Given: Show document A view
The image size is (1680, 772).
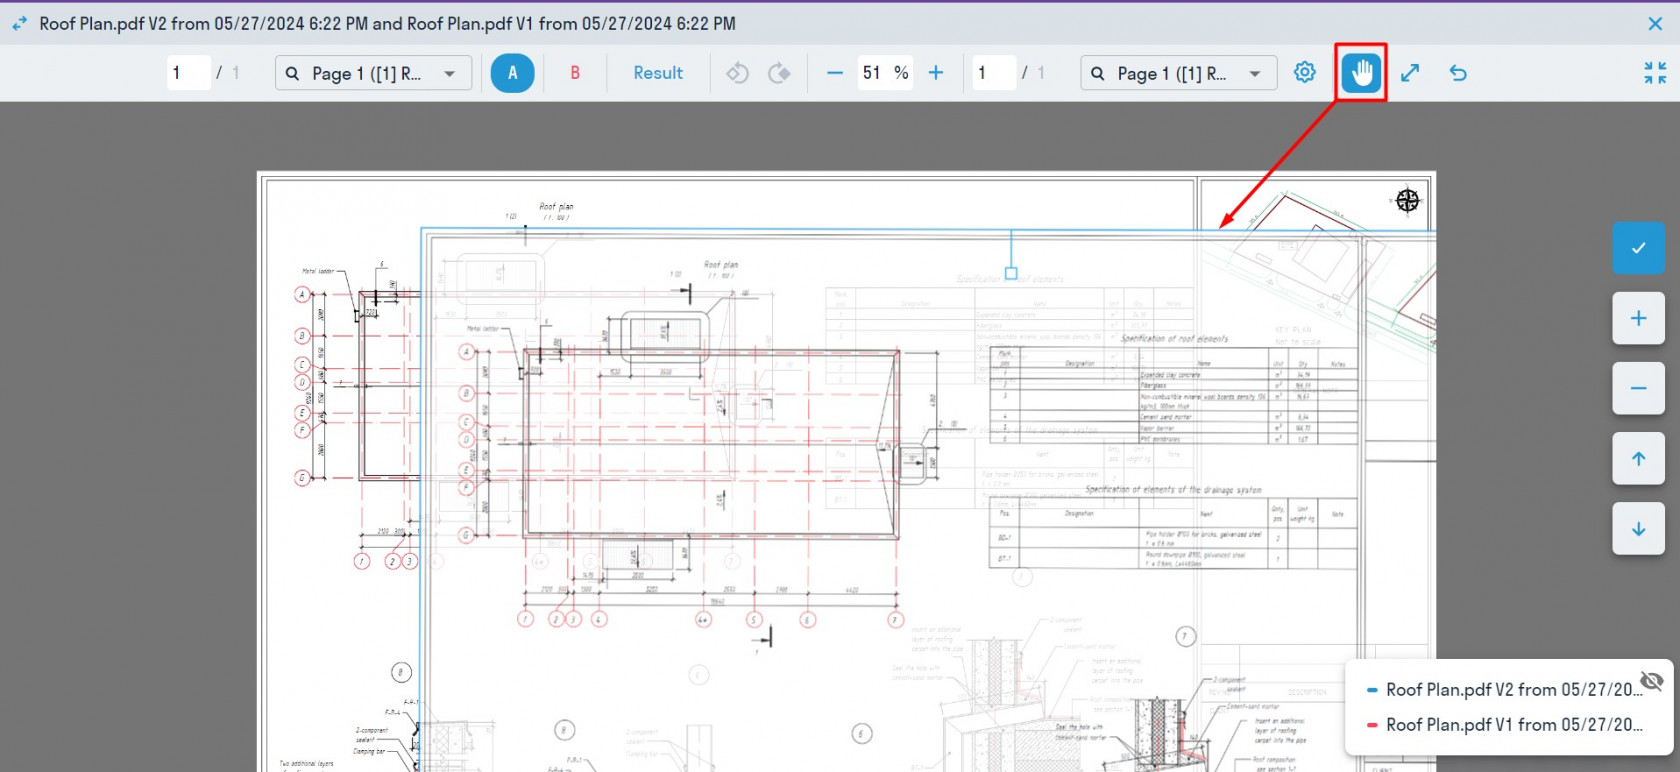Looking at the screenshot, I should click(x=512, y=72).
